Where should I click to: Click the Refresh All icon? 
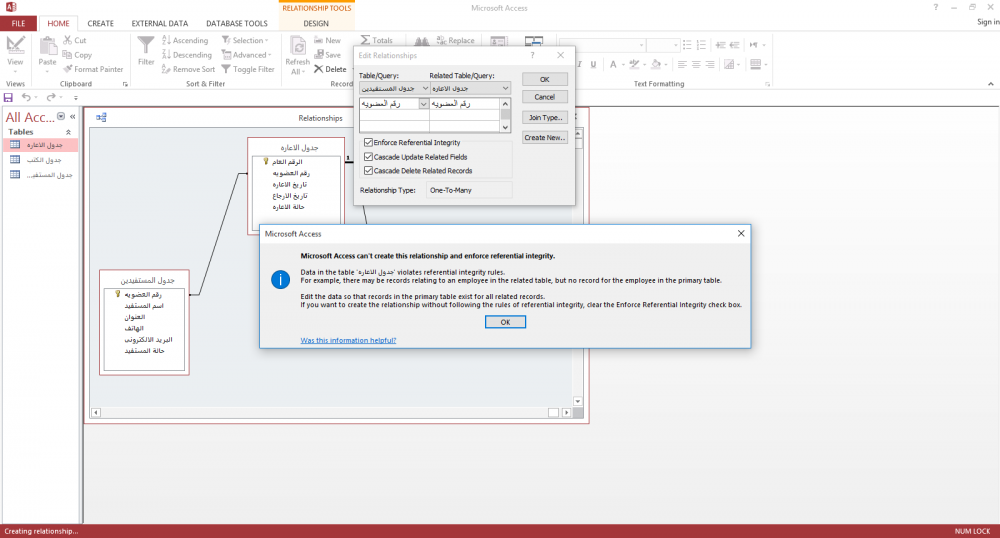(297, 46)
